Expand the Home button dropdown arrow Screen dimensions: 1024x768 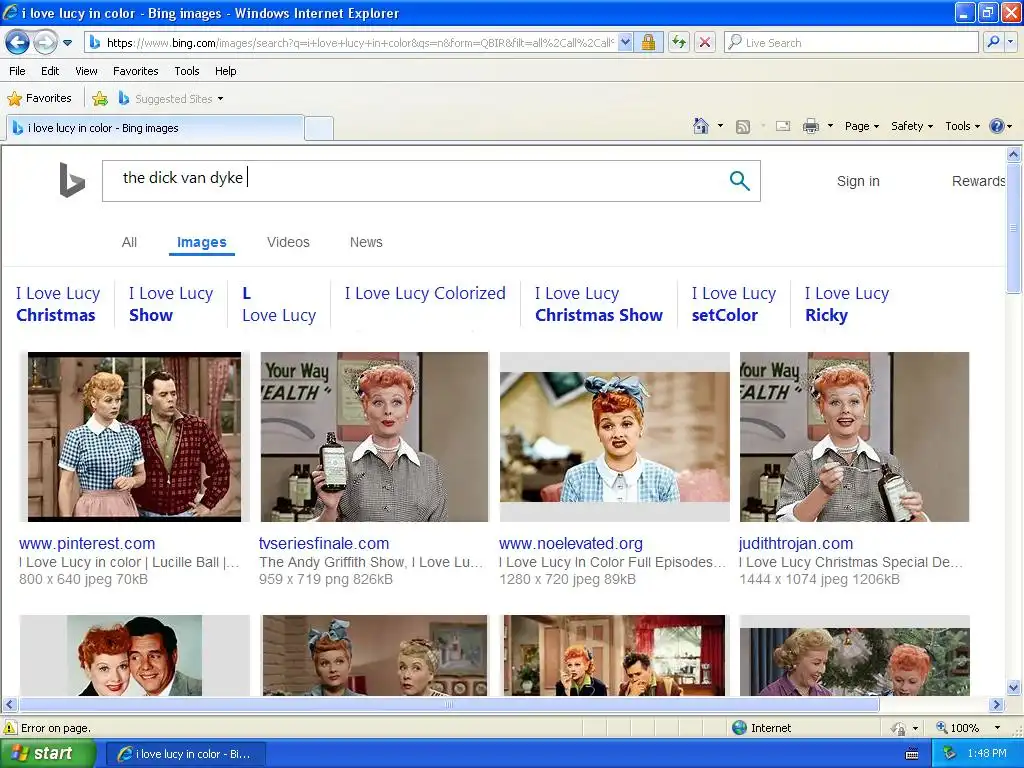coord(720,126)
